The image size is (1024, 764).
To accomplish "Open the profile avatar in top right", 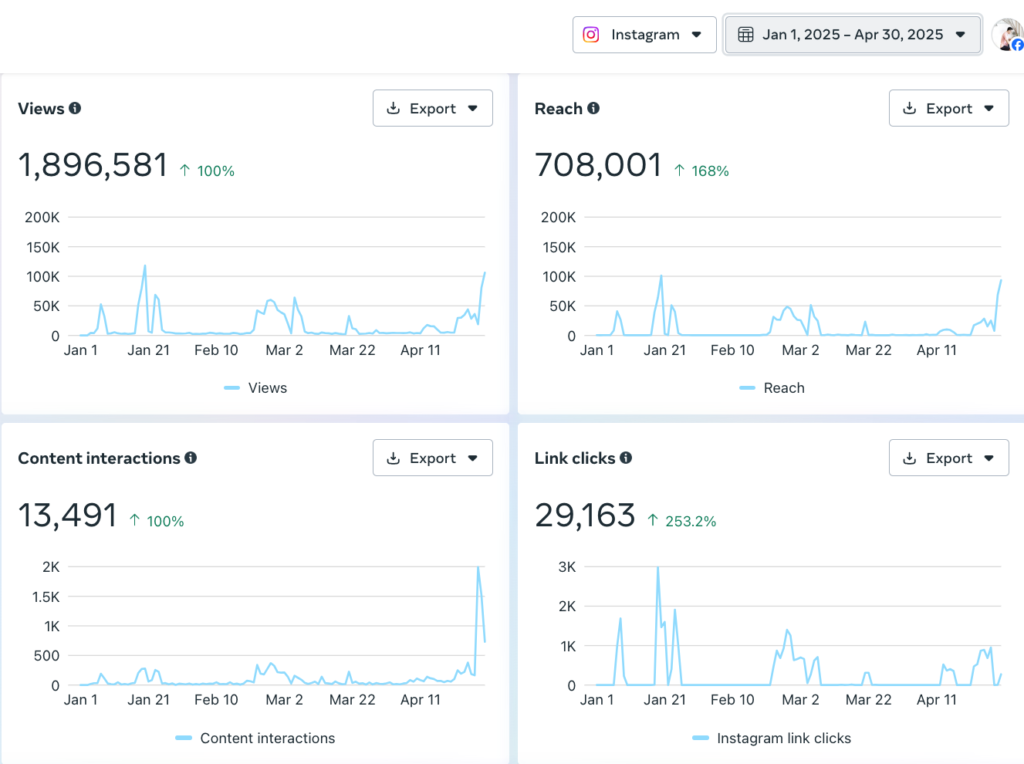I will point(1006,34).
